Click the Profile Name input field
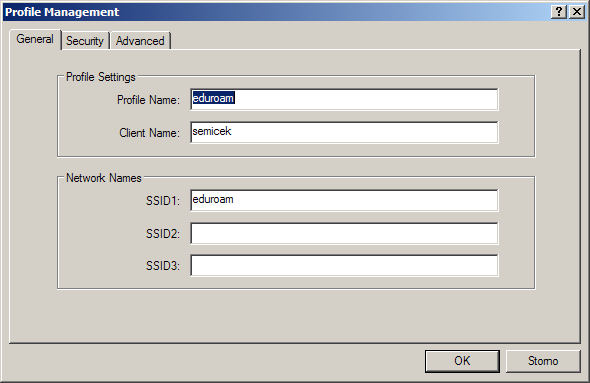The height and width of the screenshot is (383, 590). [x=344, y=99]
